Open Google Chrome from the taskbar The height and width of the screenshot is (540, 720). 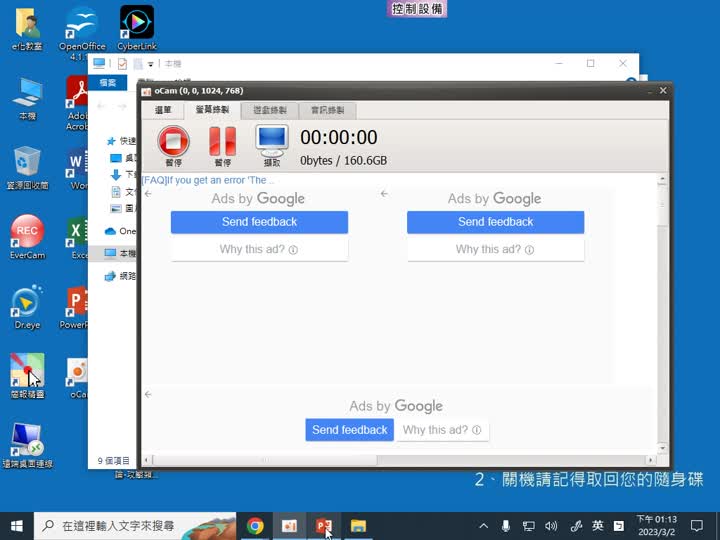pyautogui.click(x=255, y=526)
